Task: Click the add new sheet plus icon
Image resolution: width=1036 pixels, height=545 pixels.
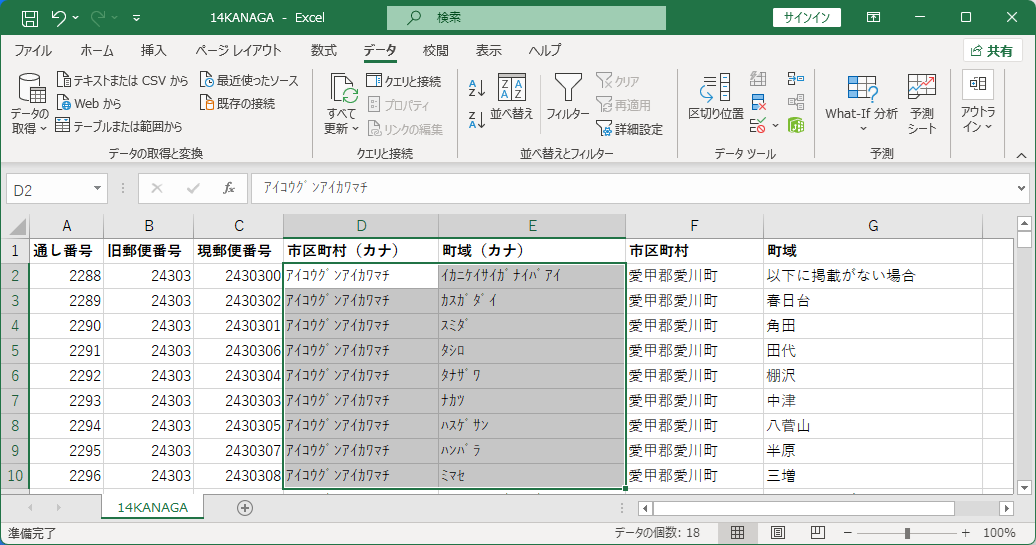Action: tap(244, 508)
